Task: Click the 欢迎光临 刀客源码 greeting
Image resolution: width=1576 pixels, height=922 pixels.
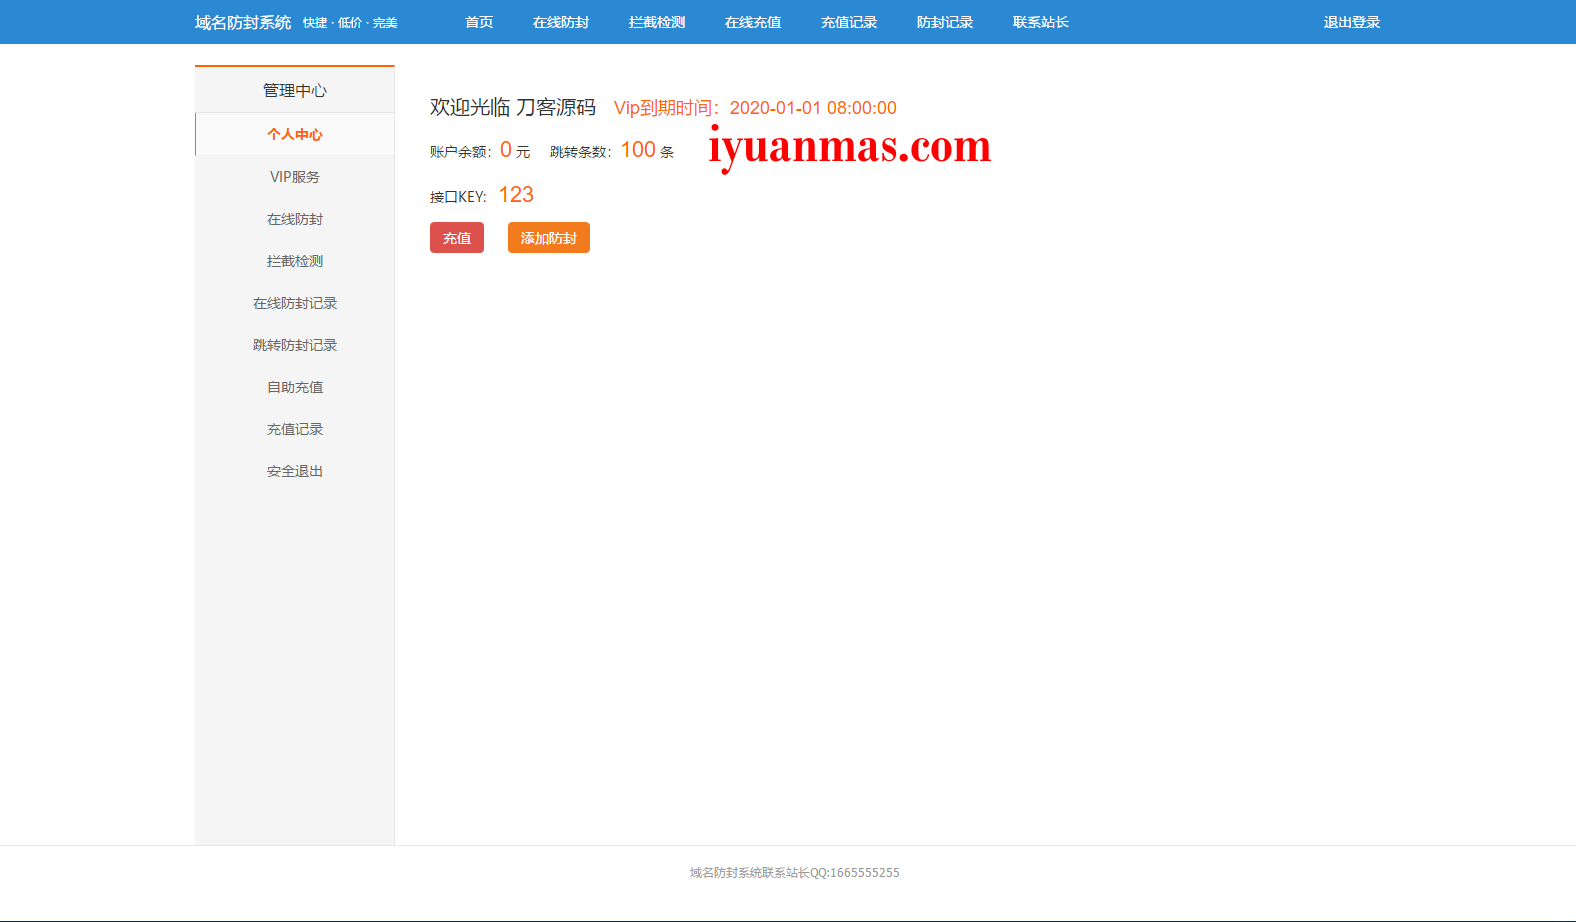Action: [x=513, y=107]
